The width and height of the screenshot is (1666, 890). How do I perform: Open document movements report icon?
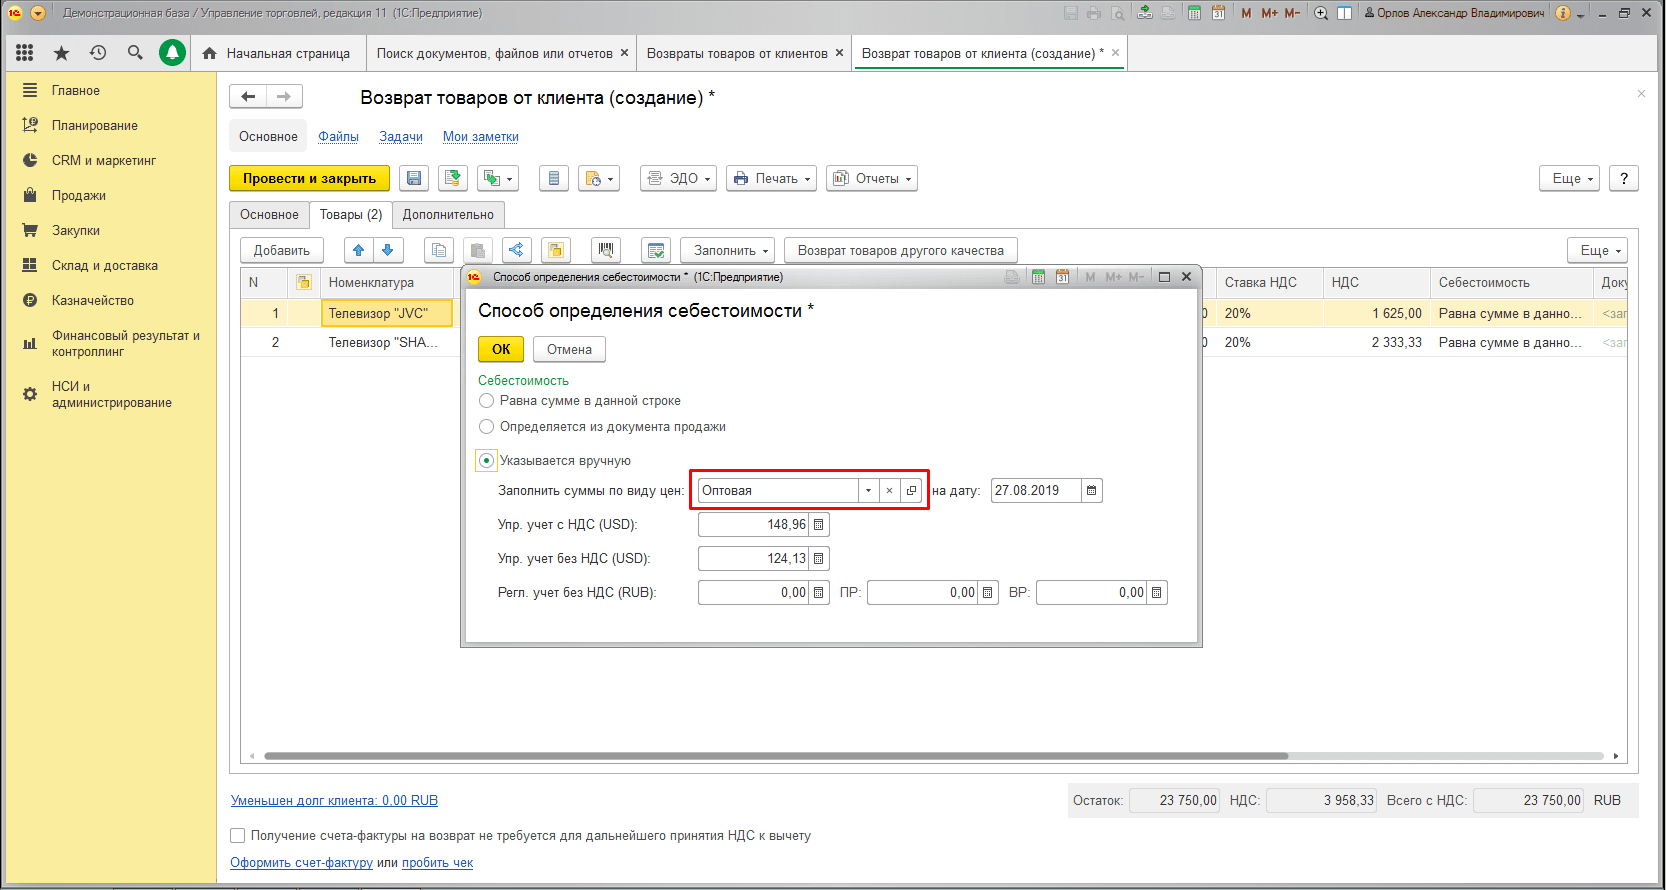click(553, 178)
